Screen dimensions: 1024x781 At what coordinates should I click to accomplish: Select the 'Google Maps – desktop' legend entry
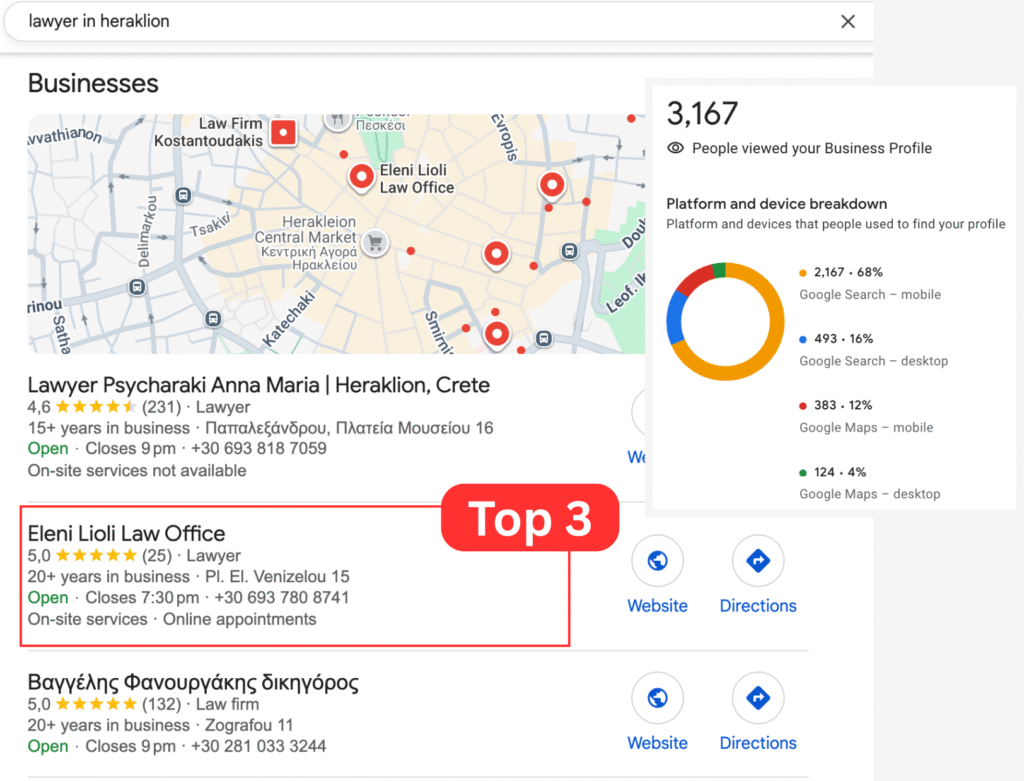click(x=870, y=494)
